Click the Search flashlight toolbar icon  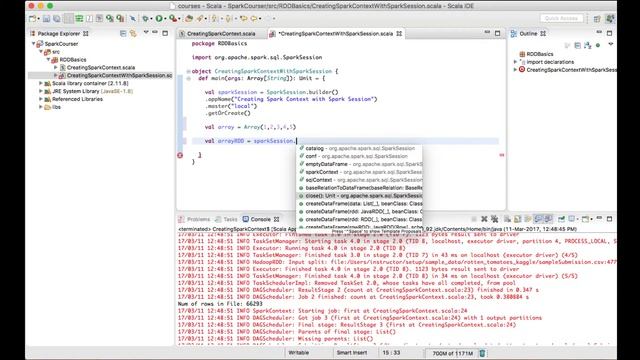click(200, 18)
